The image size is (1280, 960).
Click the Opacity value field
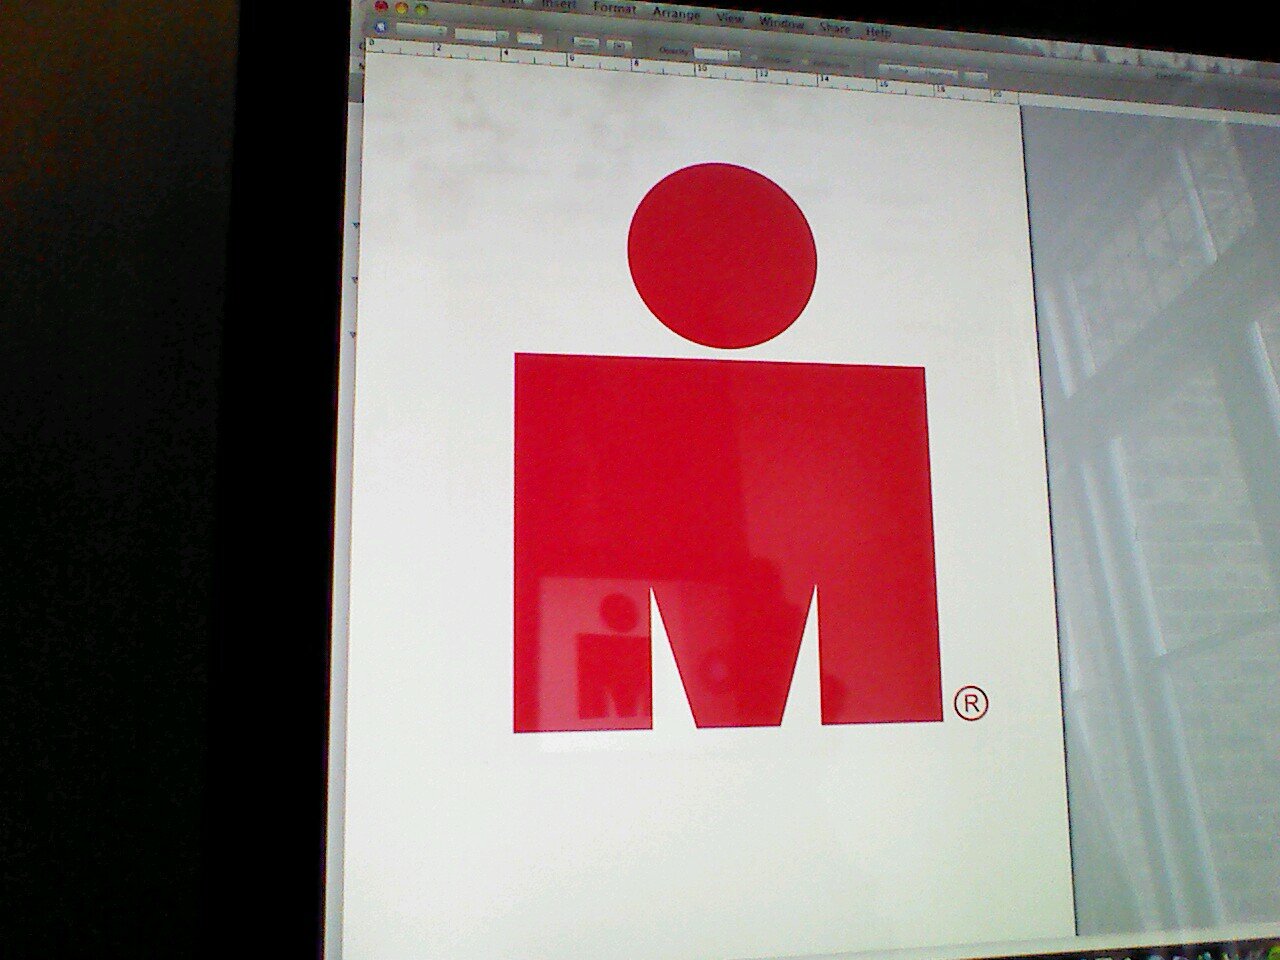click(x=710, y=54)
